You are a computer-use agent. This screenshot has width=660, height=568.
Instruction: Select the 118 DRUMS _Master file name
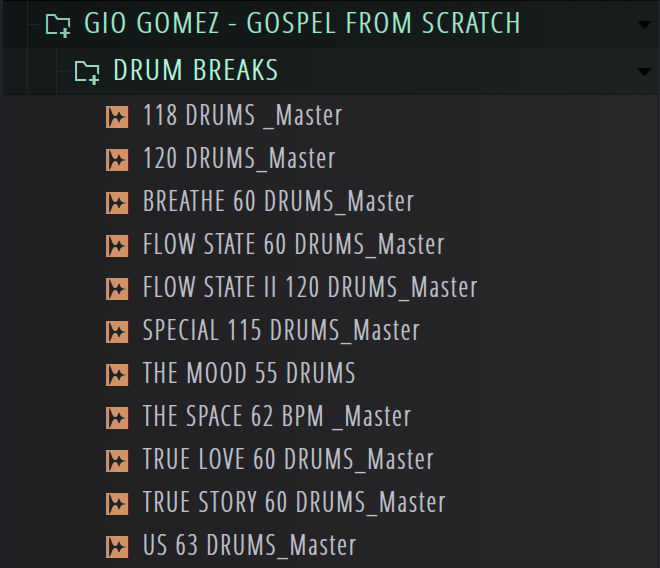coord(242,116)
